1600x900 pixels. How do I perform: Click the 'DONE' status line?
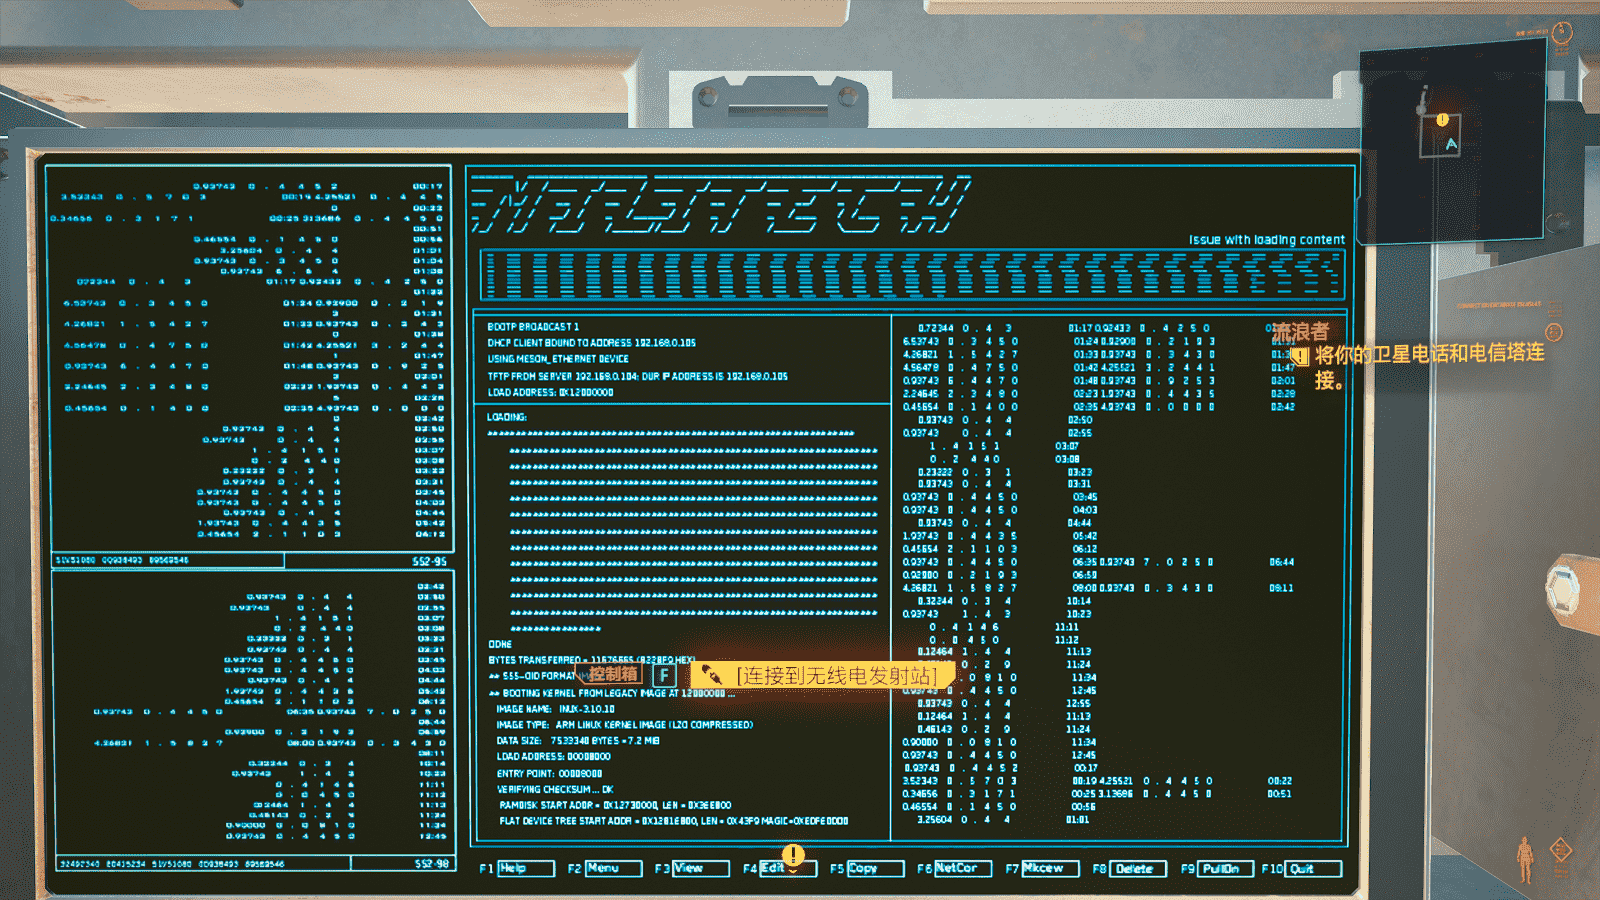(x=500, y=644)
